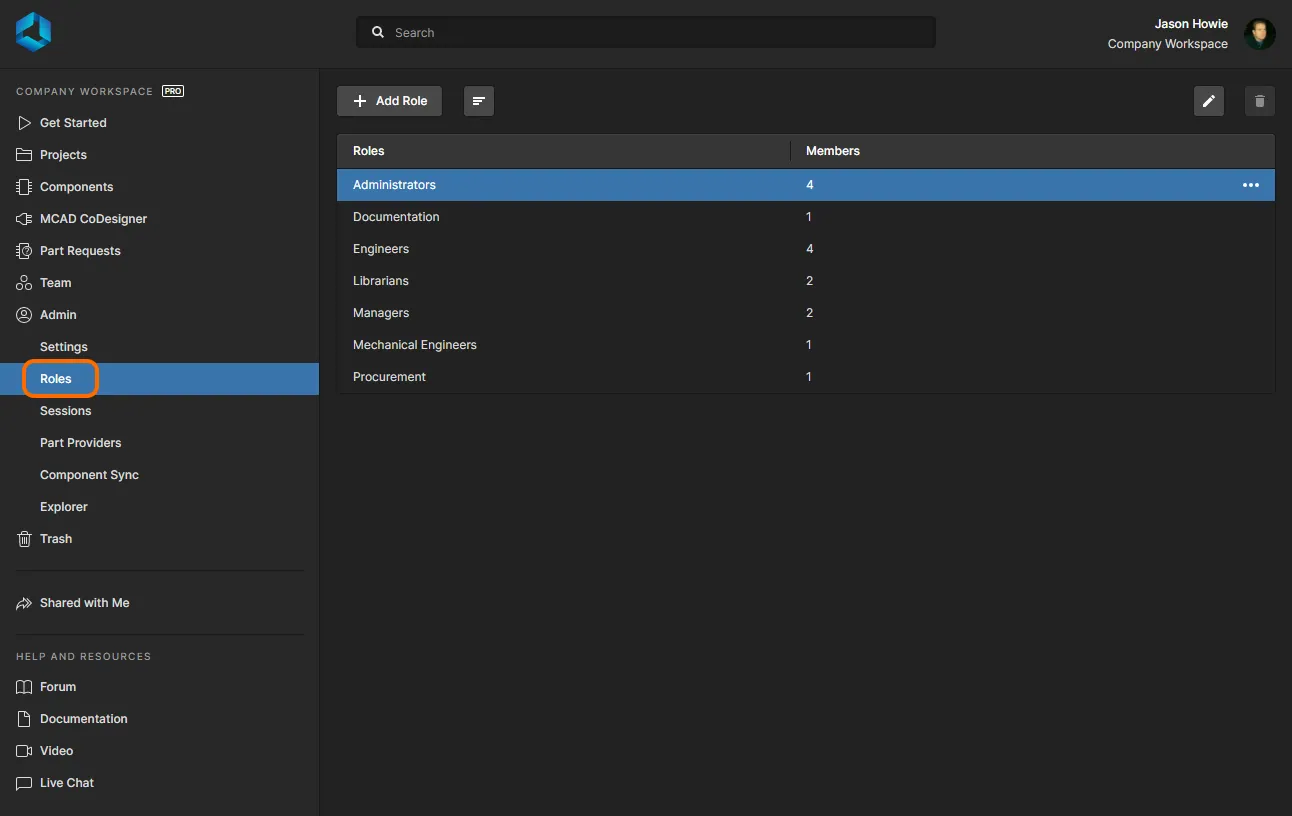Click Jason Howie's profile avatar
This screenshot has width=1292, height=816.
point(1259,34)
